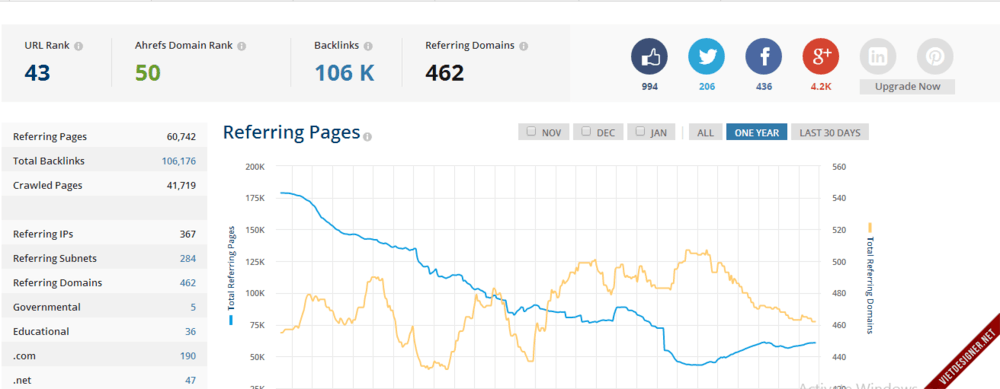Open the info tooltip beside URL Rank

[78, 46]
